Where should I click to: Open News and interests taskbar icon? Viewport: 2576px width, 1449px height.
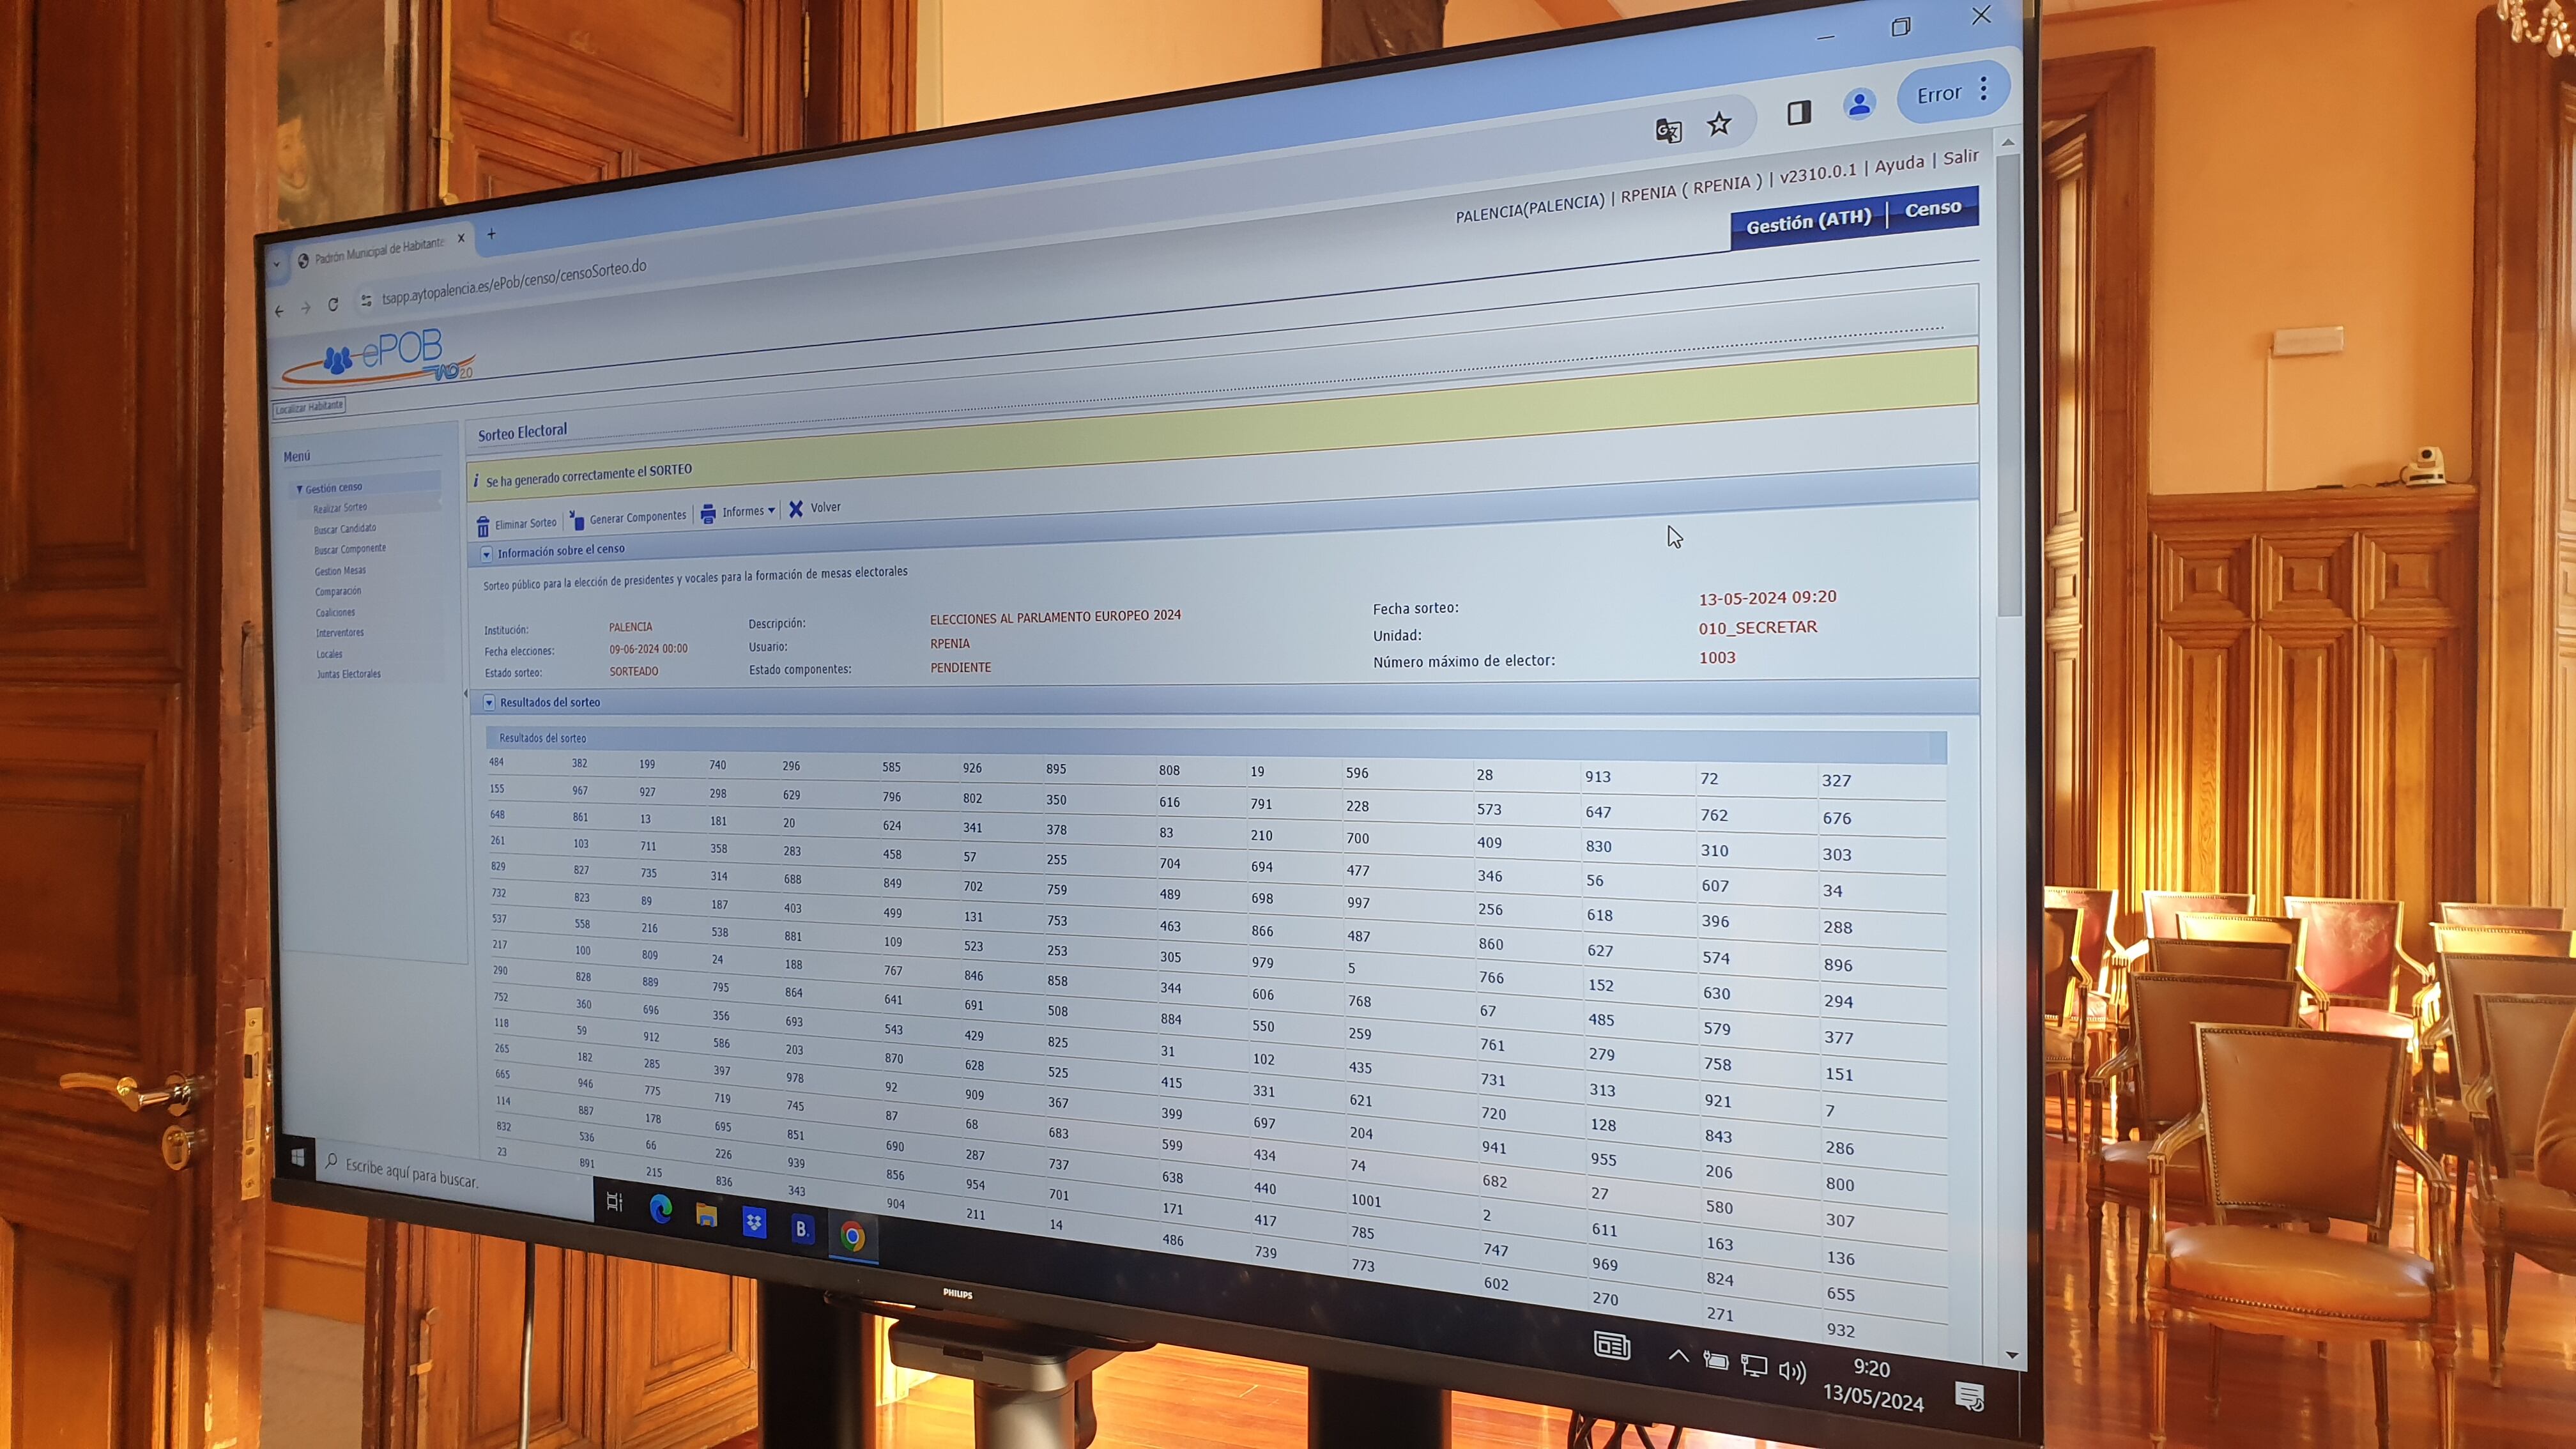point(1611,1346)
